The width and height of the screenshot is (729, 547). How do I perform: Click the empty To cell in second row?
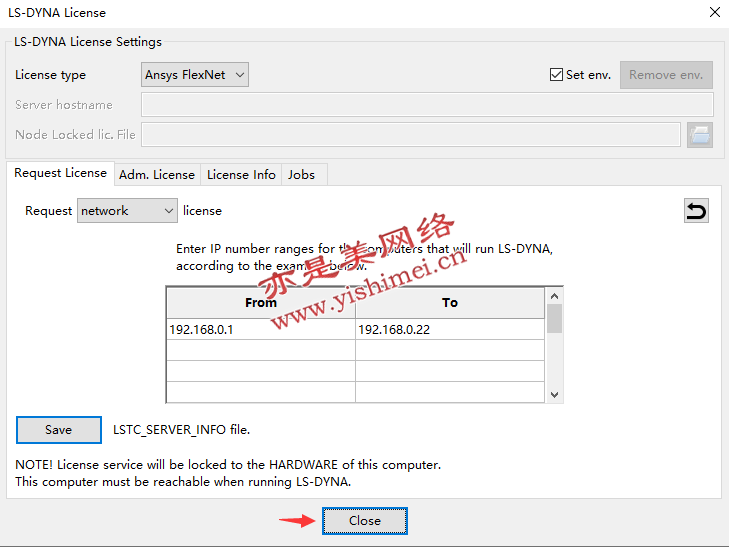[450, 350]
